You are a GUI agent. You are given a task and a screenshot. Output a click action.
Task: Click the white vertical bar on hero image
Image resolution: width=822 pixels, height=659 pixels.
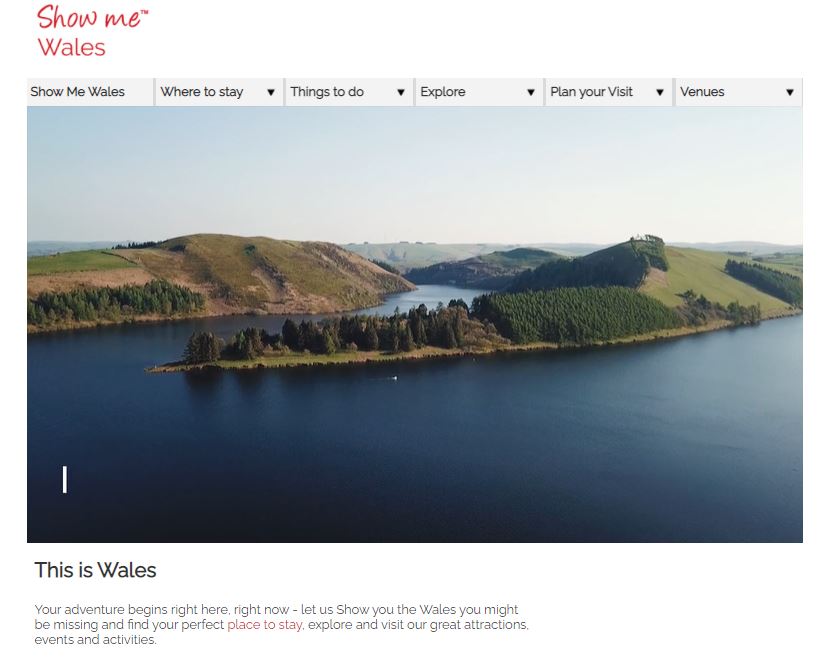point(65,479)
